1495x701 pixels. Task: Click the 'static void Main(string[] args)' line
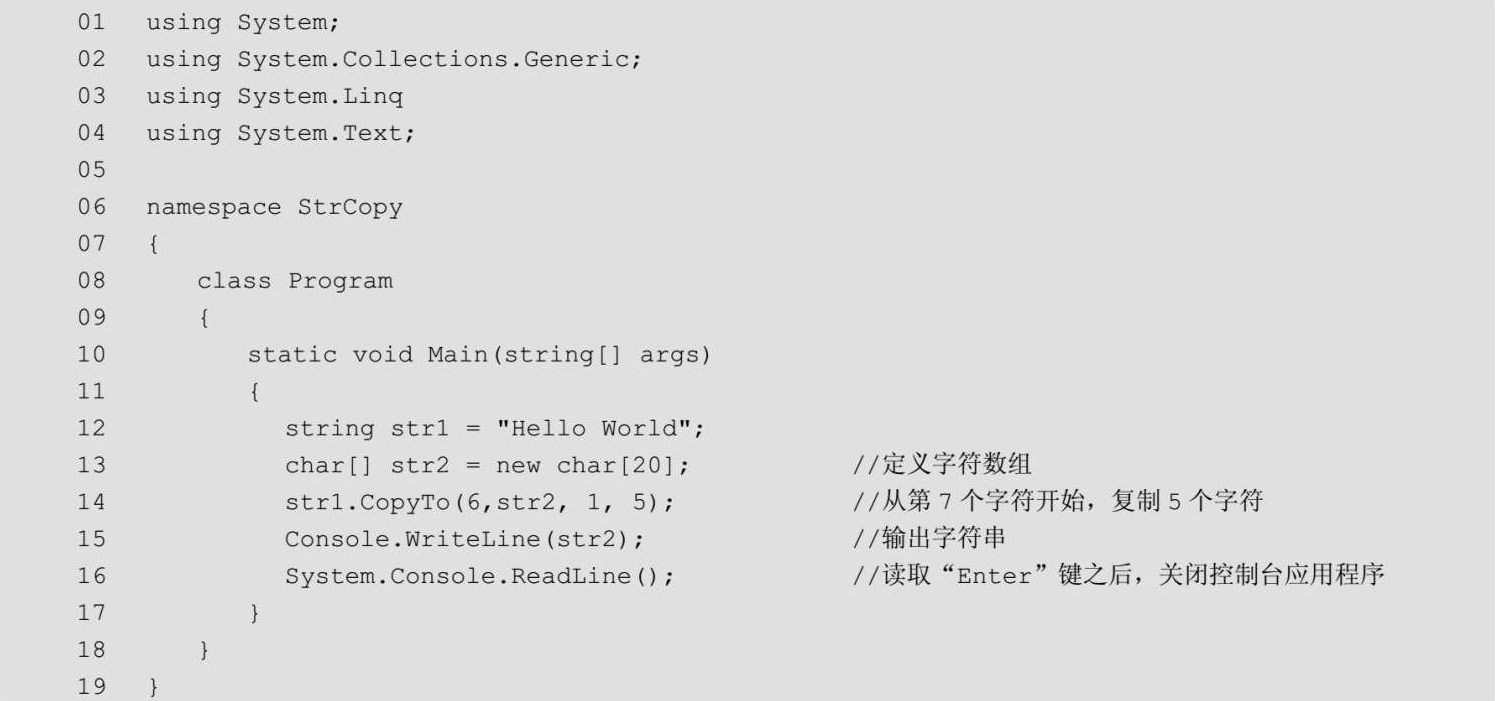478,354
